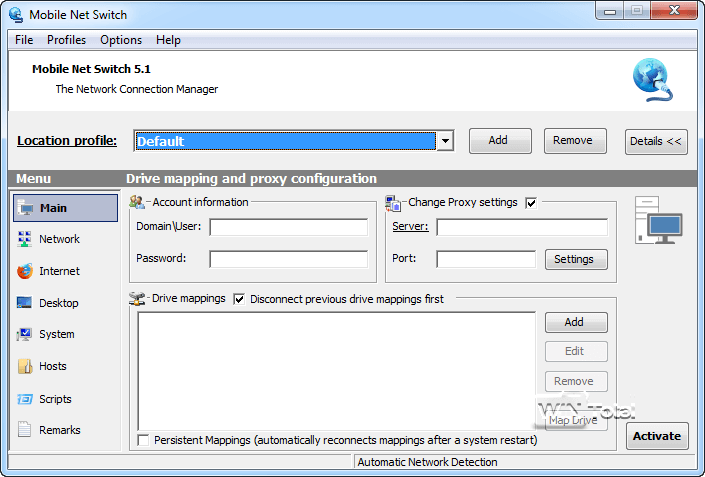
Task: Click The Network Connection Manager subtitle
Action: pos(137,89)
